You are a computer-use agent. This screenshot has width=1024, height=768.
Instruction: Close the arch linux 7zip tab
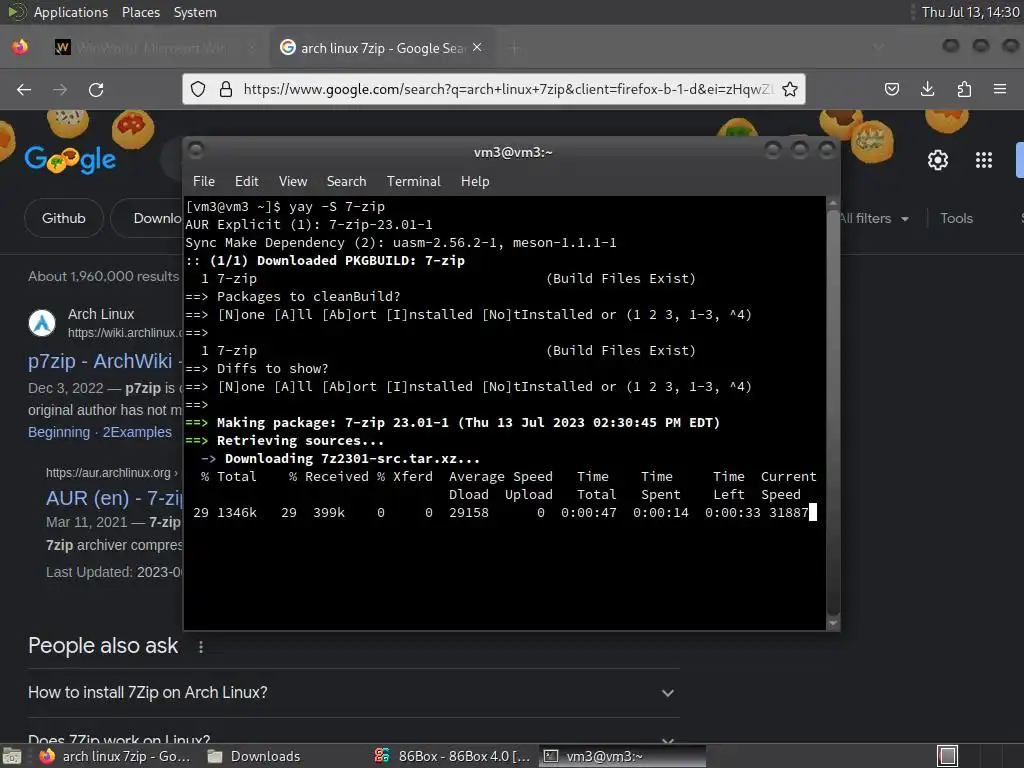click(x=477, y=47)
